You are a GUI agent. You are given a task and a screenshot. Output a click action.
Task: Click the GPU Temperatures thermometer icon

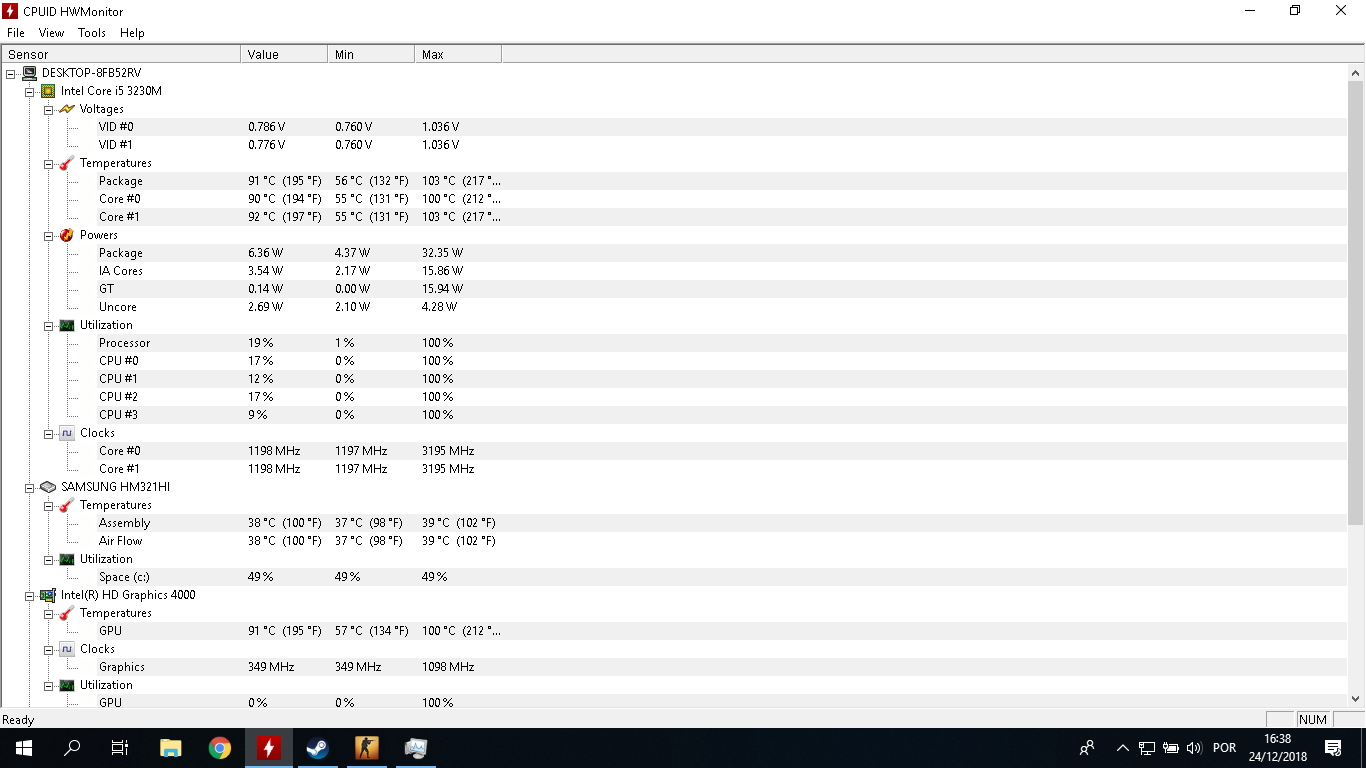(67, 613)
